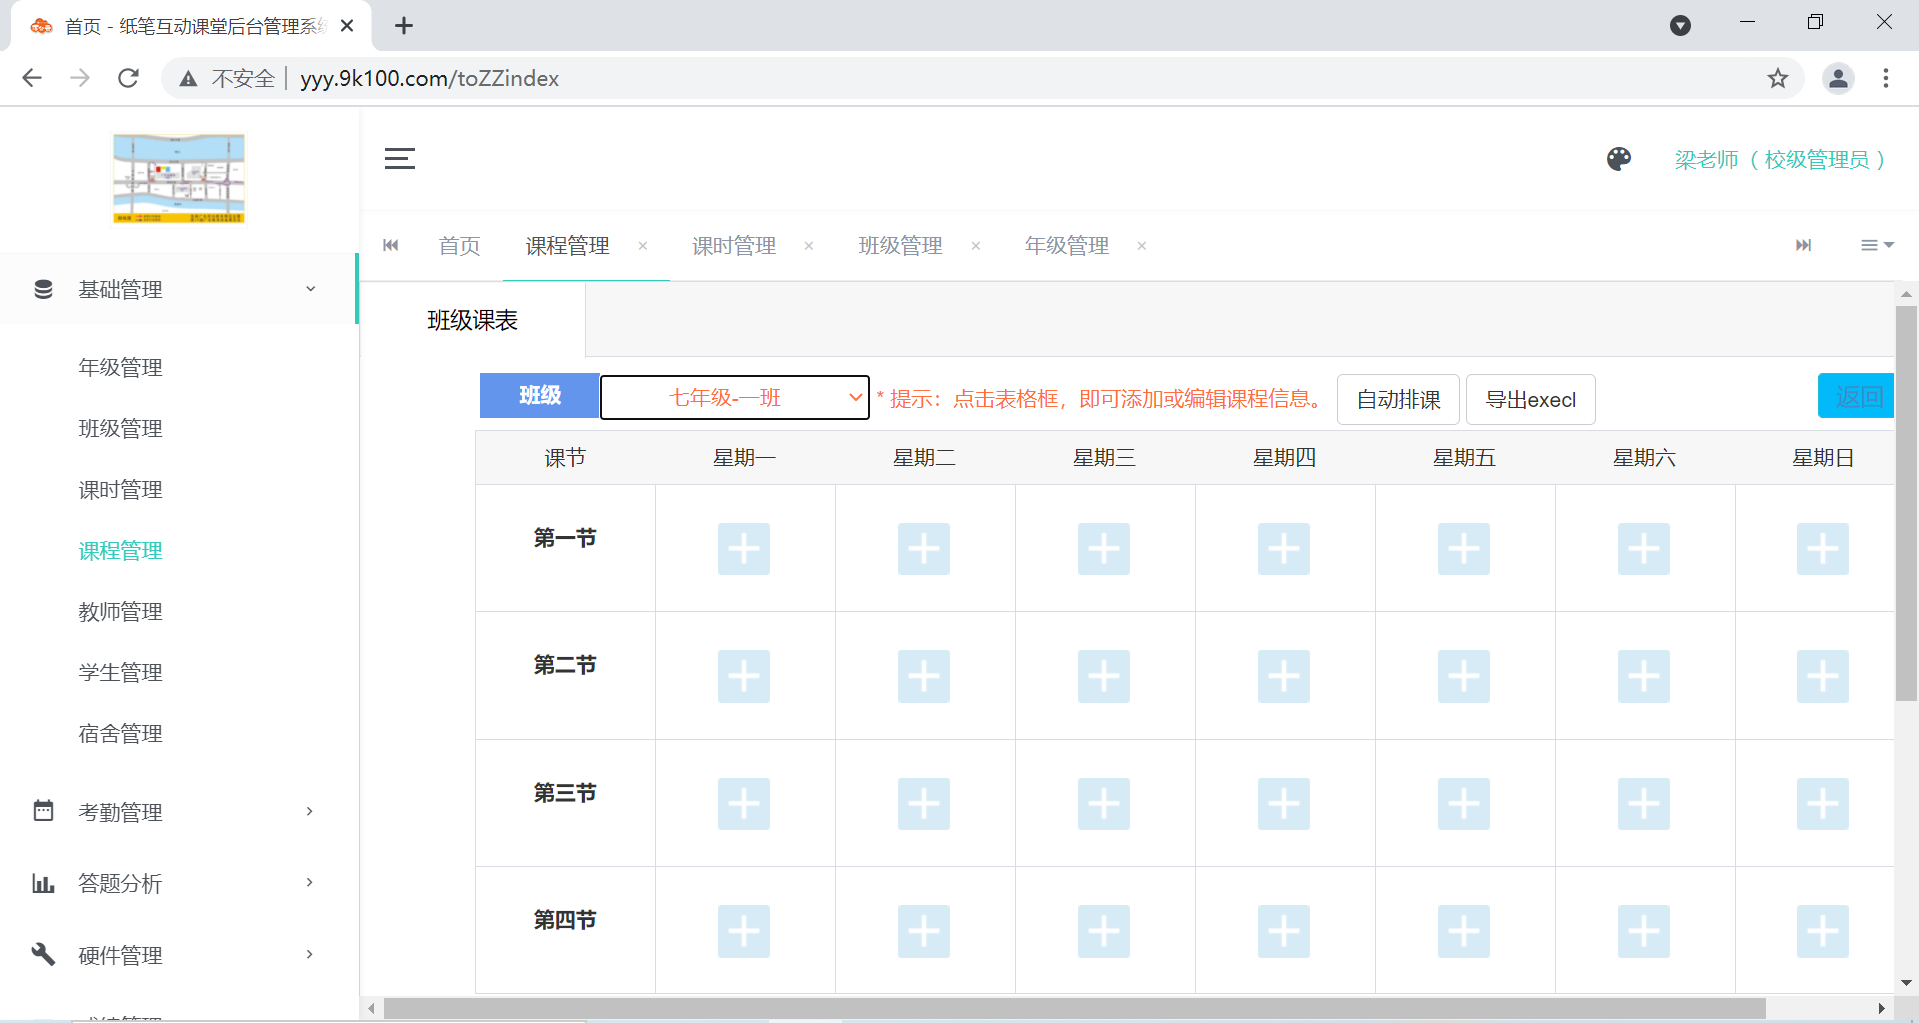Viewport: 1919px width, 1023px height.
Task: Switch to the 班级管理 tab
Action: 901,246
